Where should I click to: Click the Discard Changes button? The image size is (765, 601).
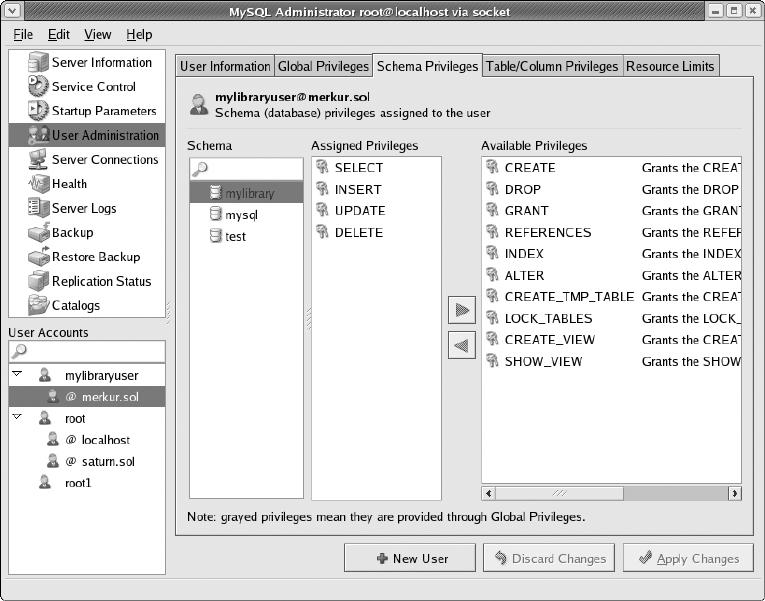[x=549, y=558]
